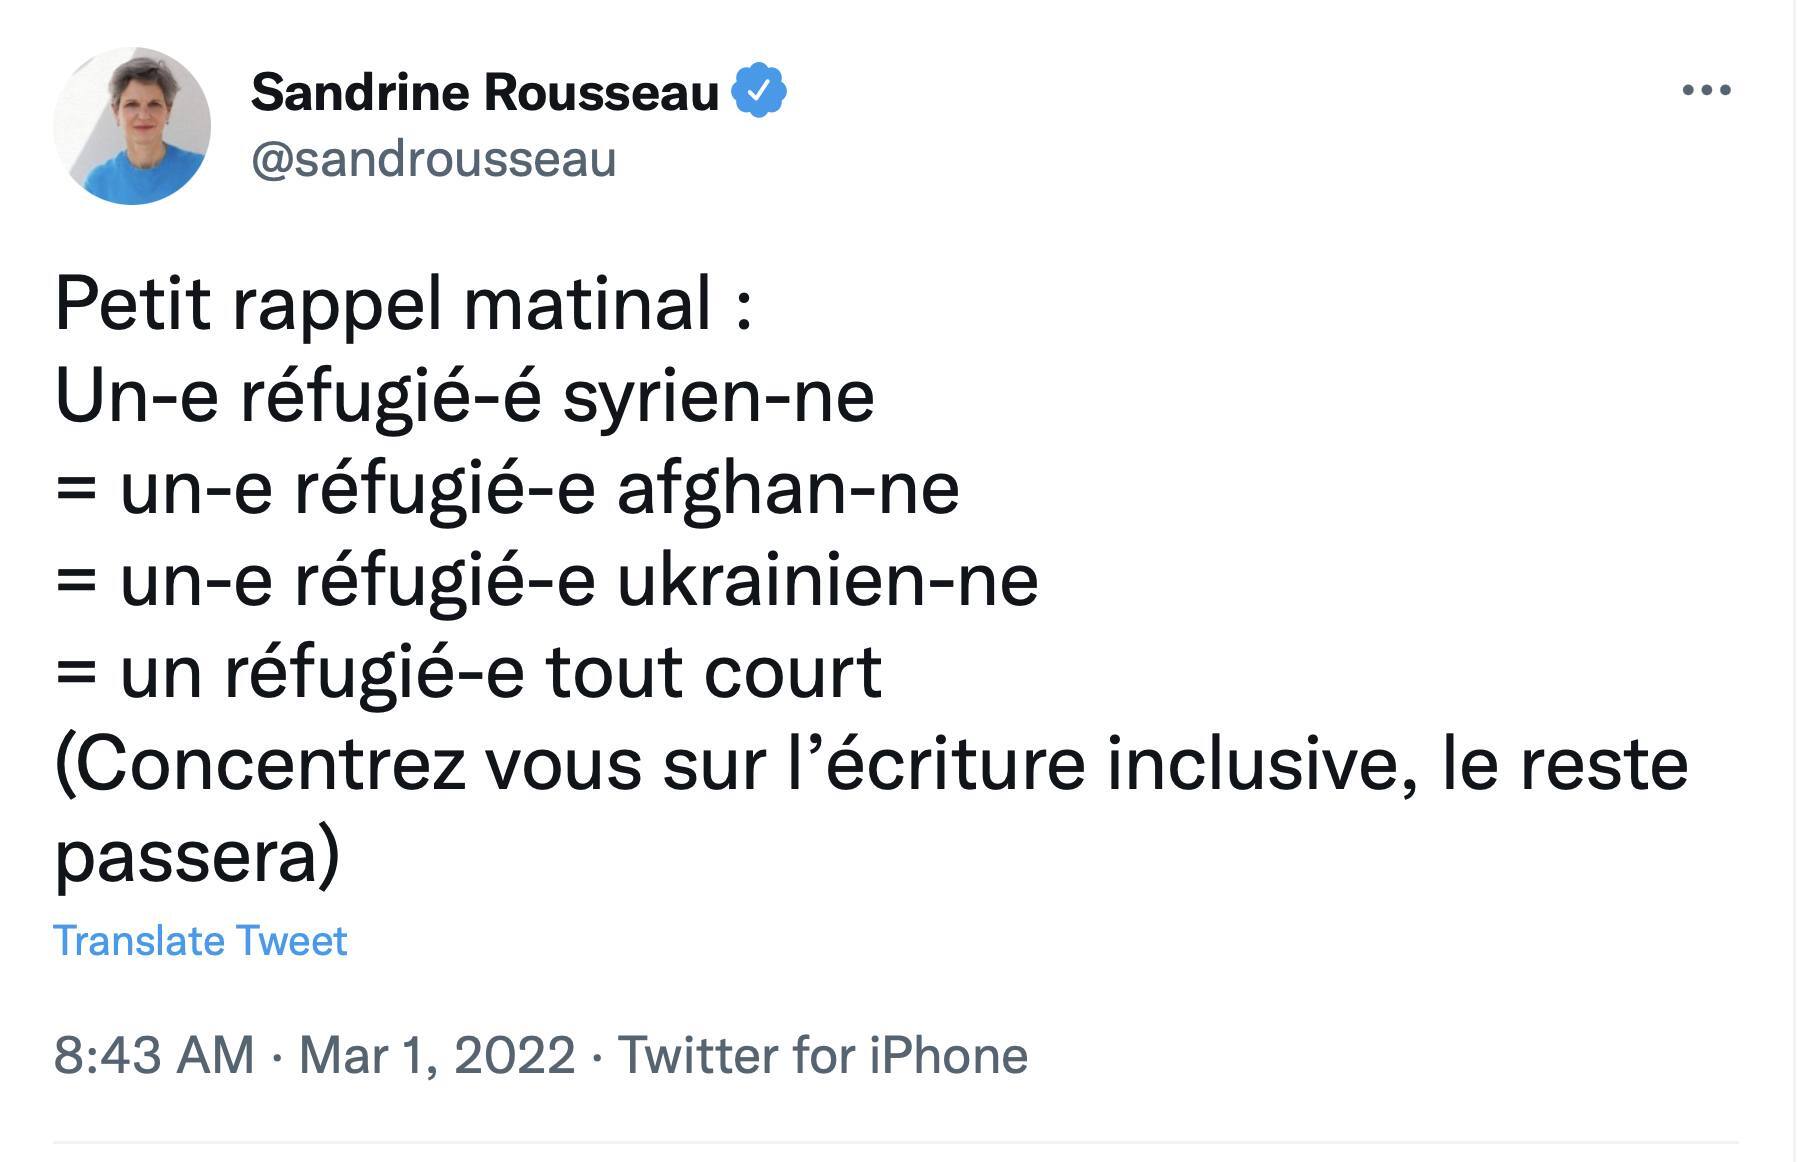
Task: Click the final word "passera)"
Action: (197, 856)
